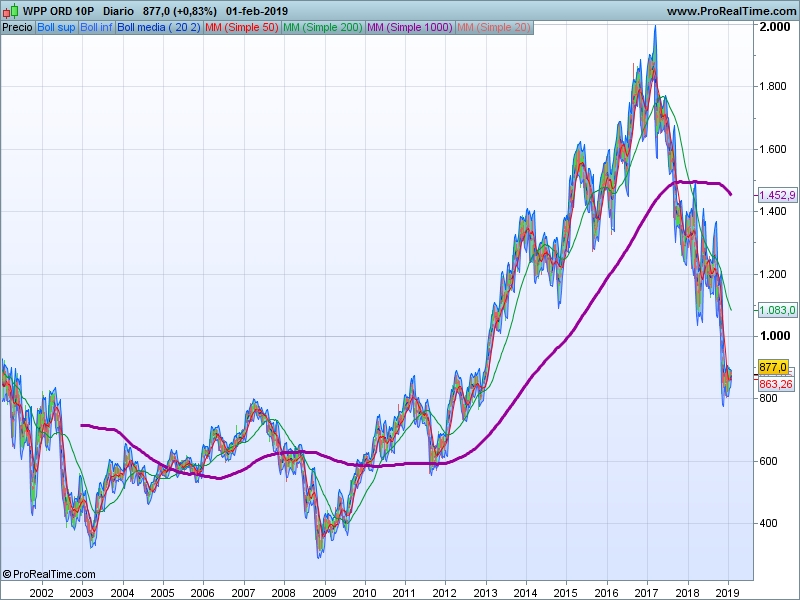Click the 1.000 price axis label
800x600 pixels.
(x=775, y=336)
